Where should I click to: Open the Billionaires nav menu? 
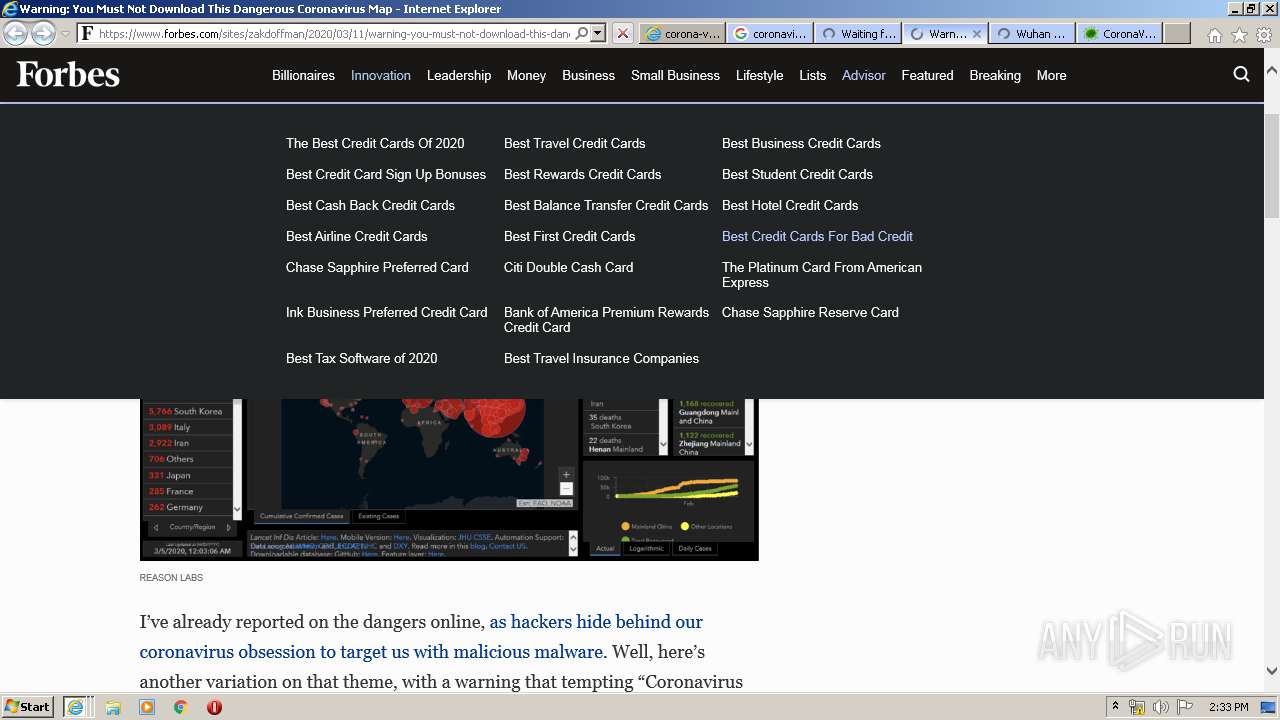[303, 75]
